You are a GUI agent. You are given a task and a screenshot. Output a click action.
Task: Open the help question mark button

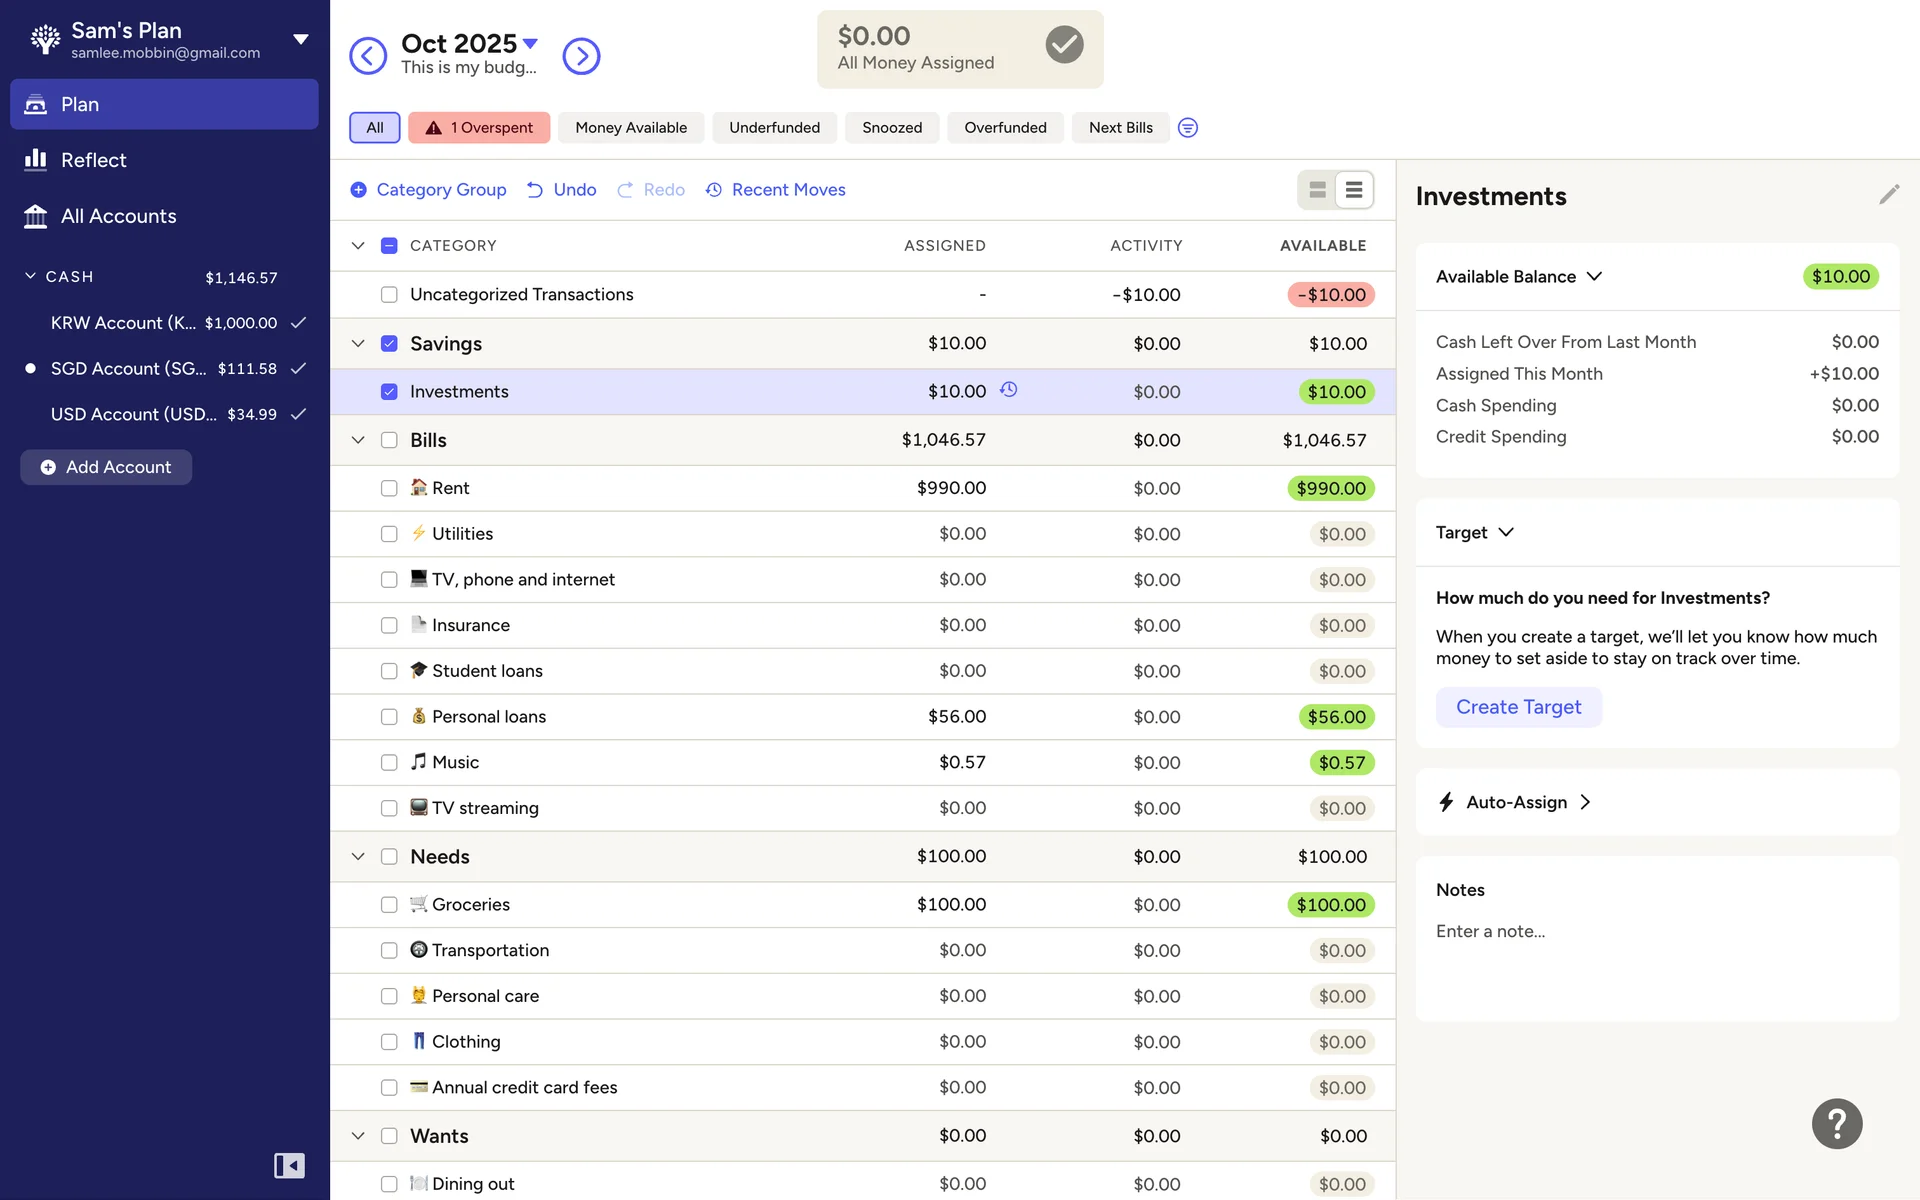coord(1836,1123)
